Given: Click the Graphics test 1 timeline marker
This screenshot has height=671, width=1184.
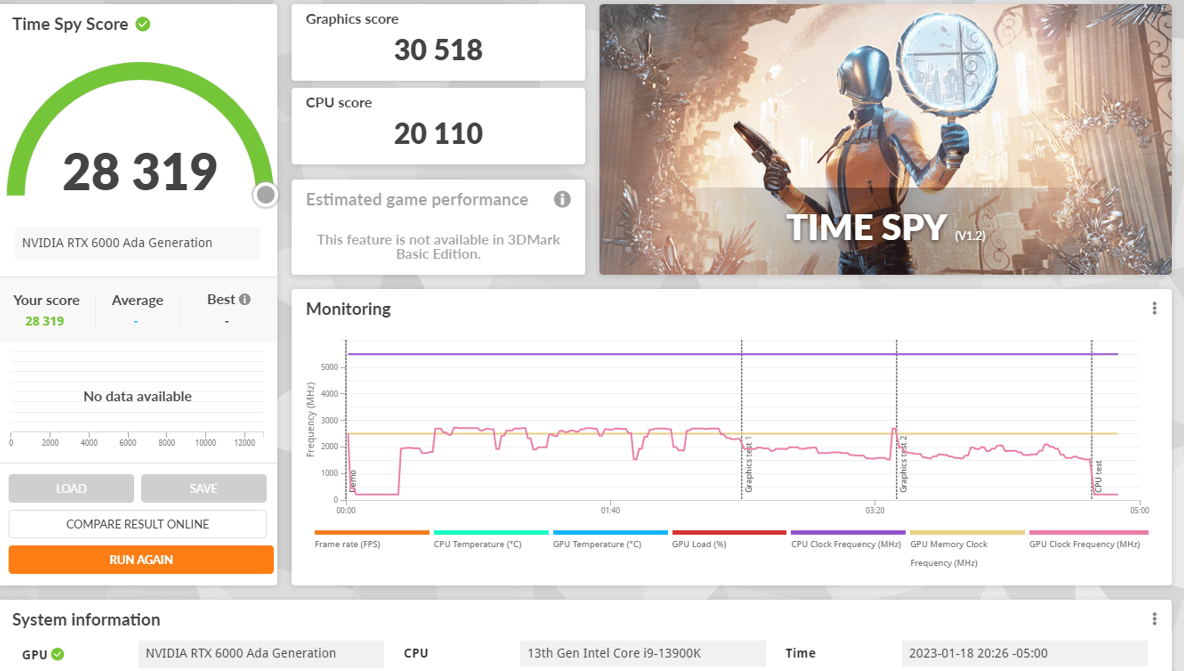Looking at the screenshot, I should click(x=748, y=465).
